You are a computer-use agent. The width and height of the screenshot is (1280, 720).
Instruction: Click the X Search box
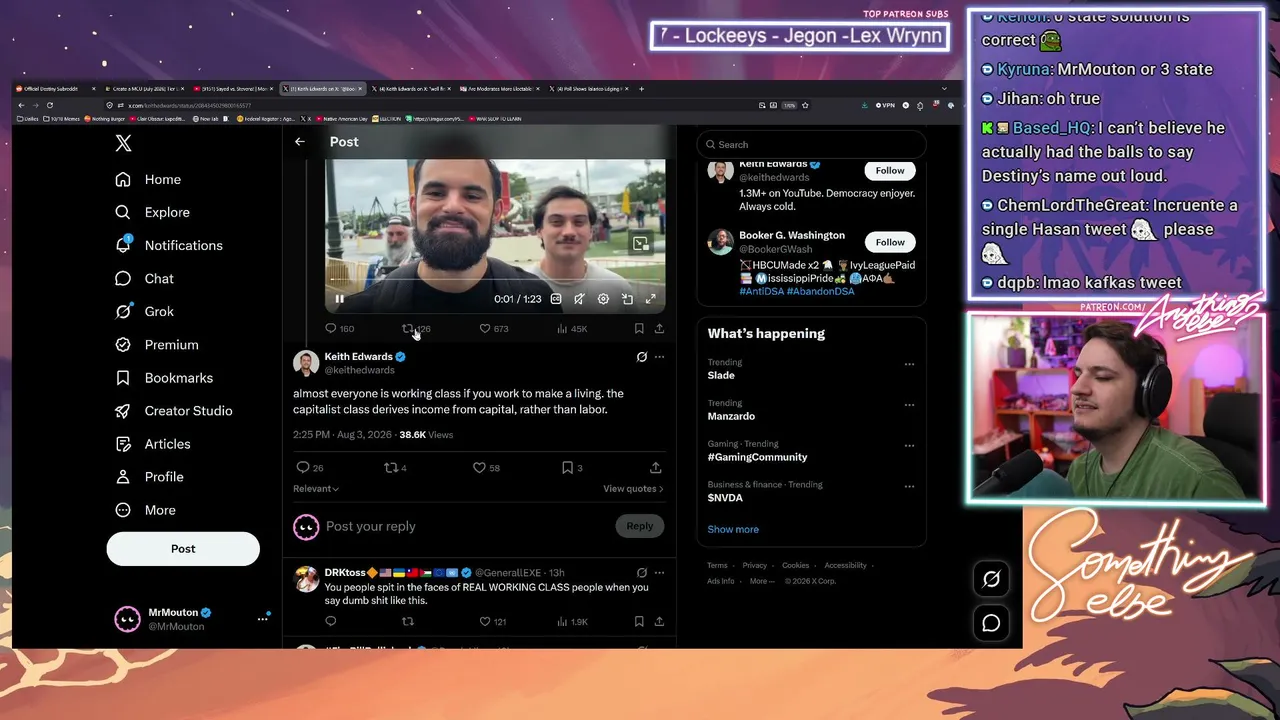[811, 144]
